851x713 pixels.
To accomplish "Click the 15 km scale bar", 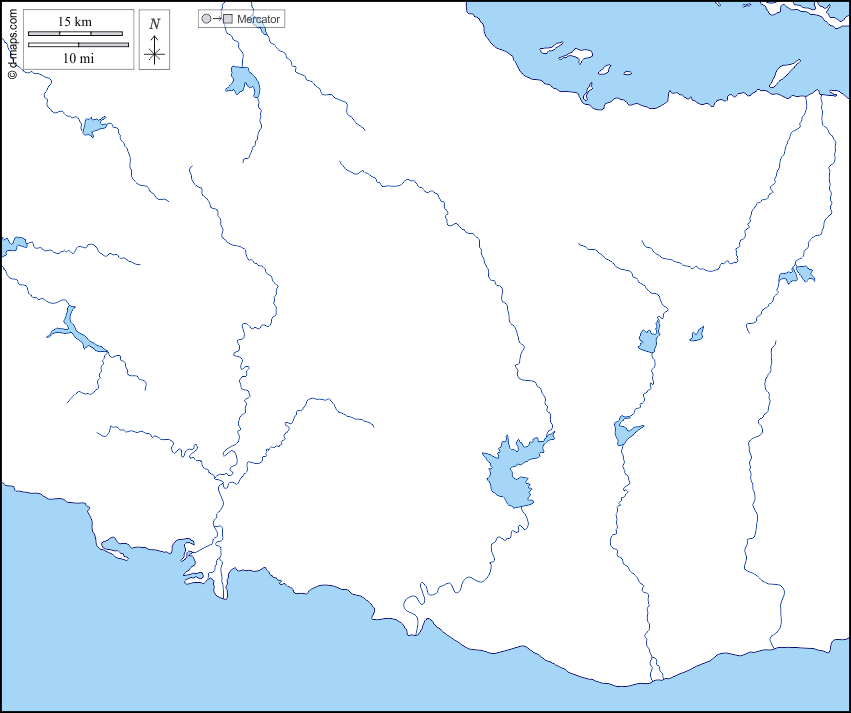I will pyautogui.click(x=75, y=34).
